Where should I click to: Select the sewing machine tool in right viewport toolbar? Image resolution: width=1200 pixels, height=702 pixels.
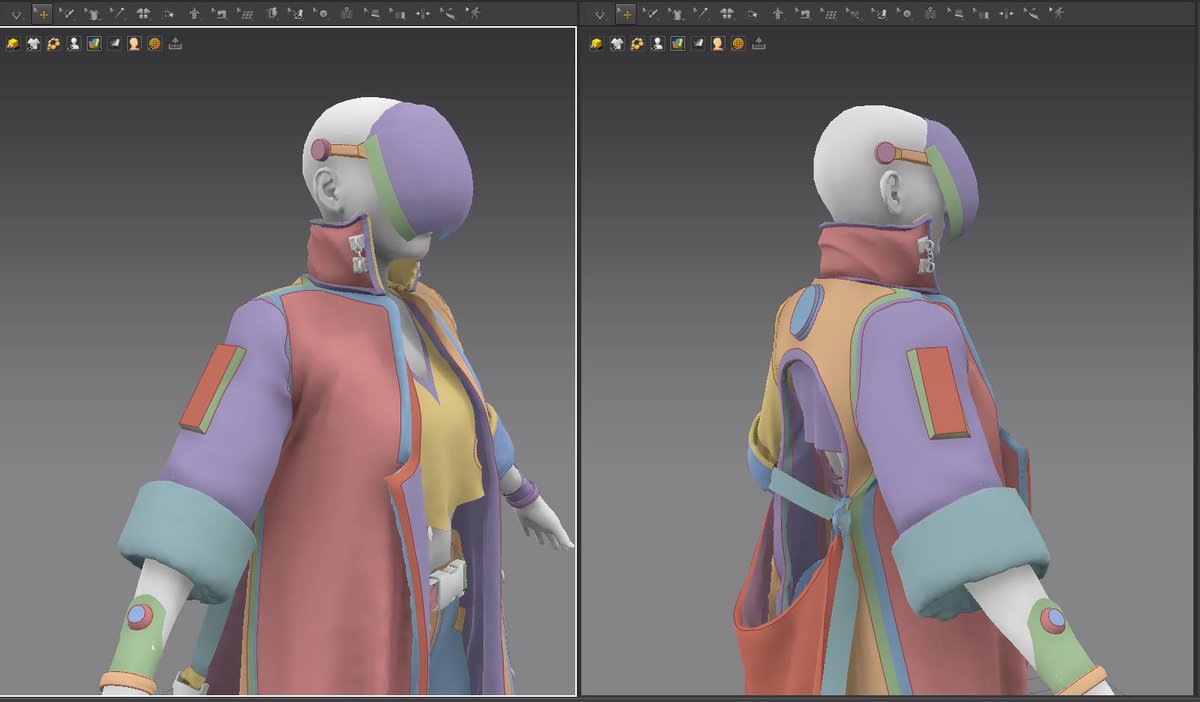803,14
